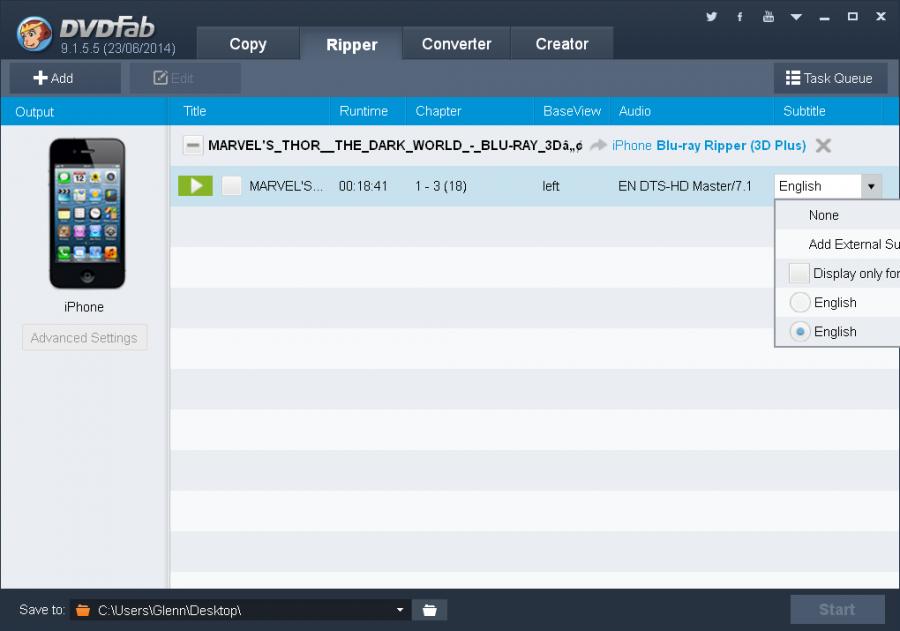Open the title bar dropdown menu arrow
This screenshot has height=631, width=900.
click(x=796, y=17)
